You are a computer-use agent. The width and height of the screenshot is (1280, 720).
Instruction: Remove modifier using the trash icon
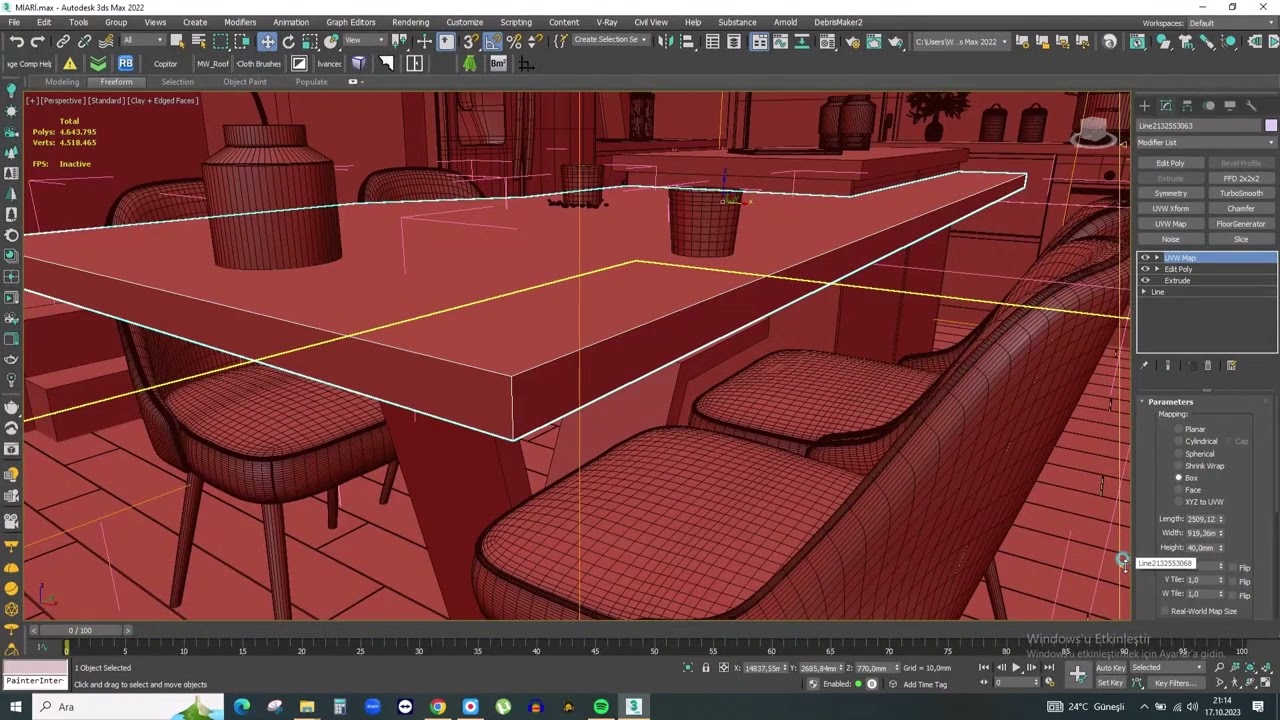coord(1208,366)
